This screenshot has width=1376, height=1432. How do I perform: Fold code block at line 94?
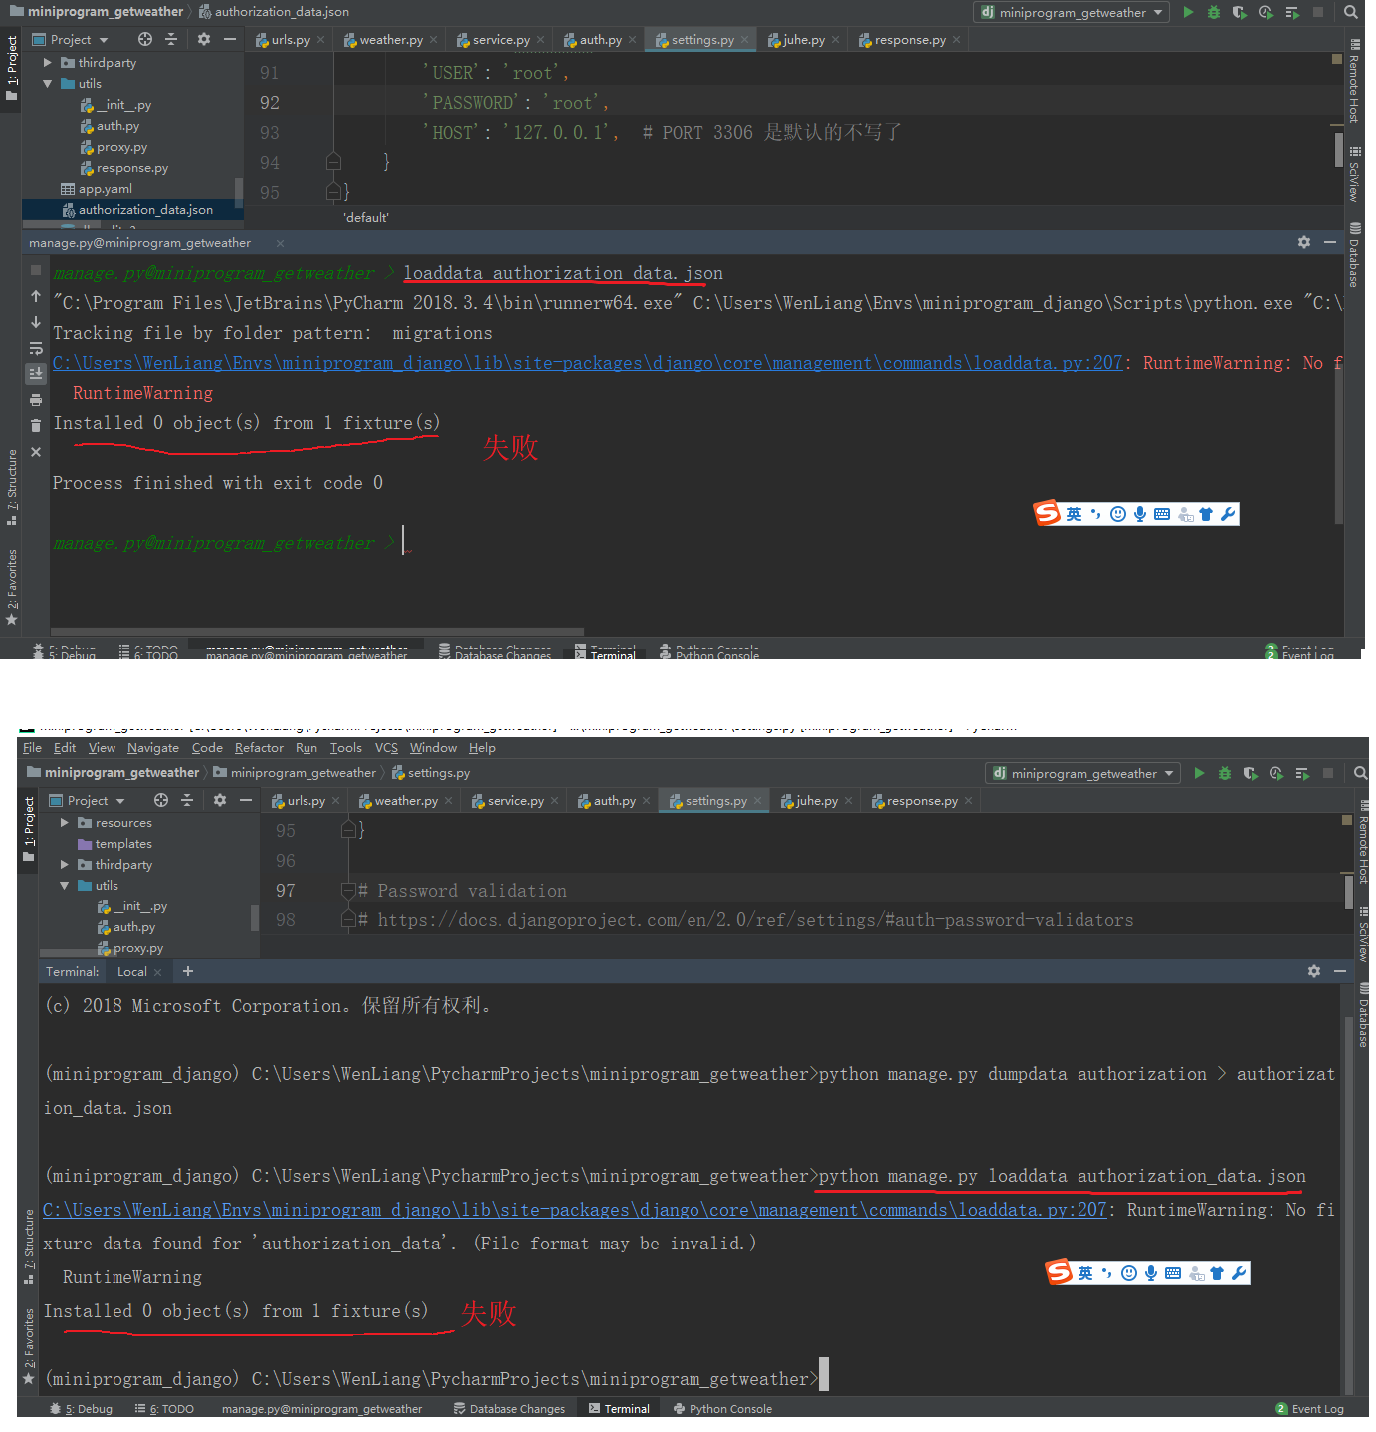click(x=334, y=162)
